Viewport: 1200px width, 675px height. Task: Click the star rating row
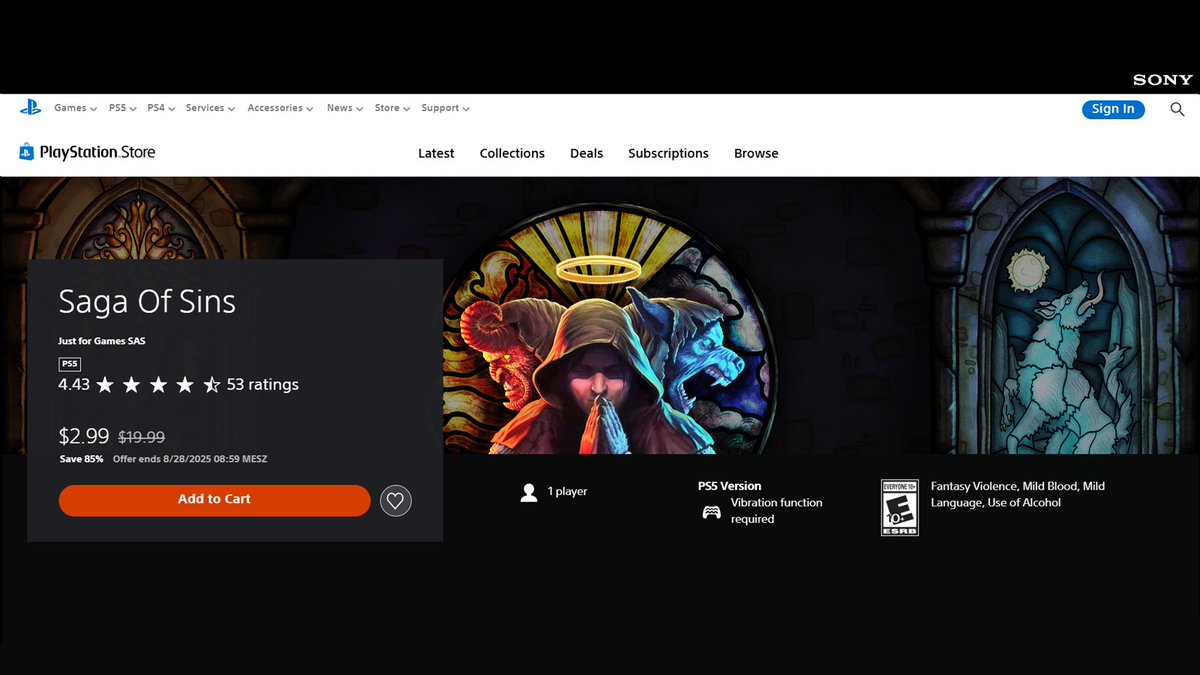point(159,385)
